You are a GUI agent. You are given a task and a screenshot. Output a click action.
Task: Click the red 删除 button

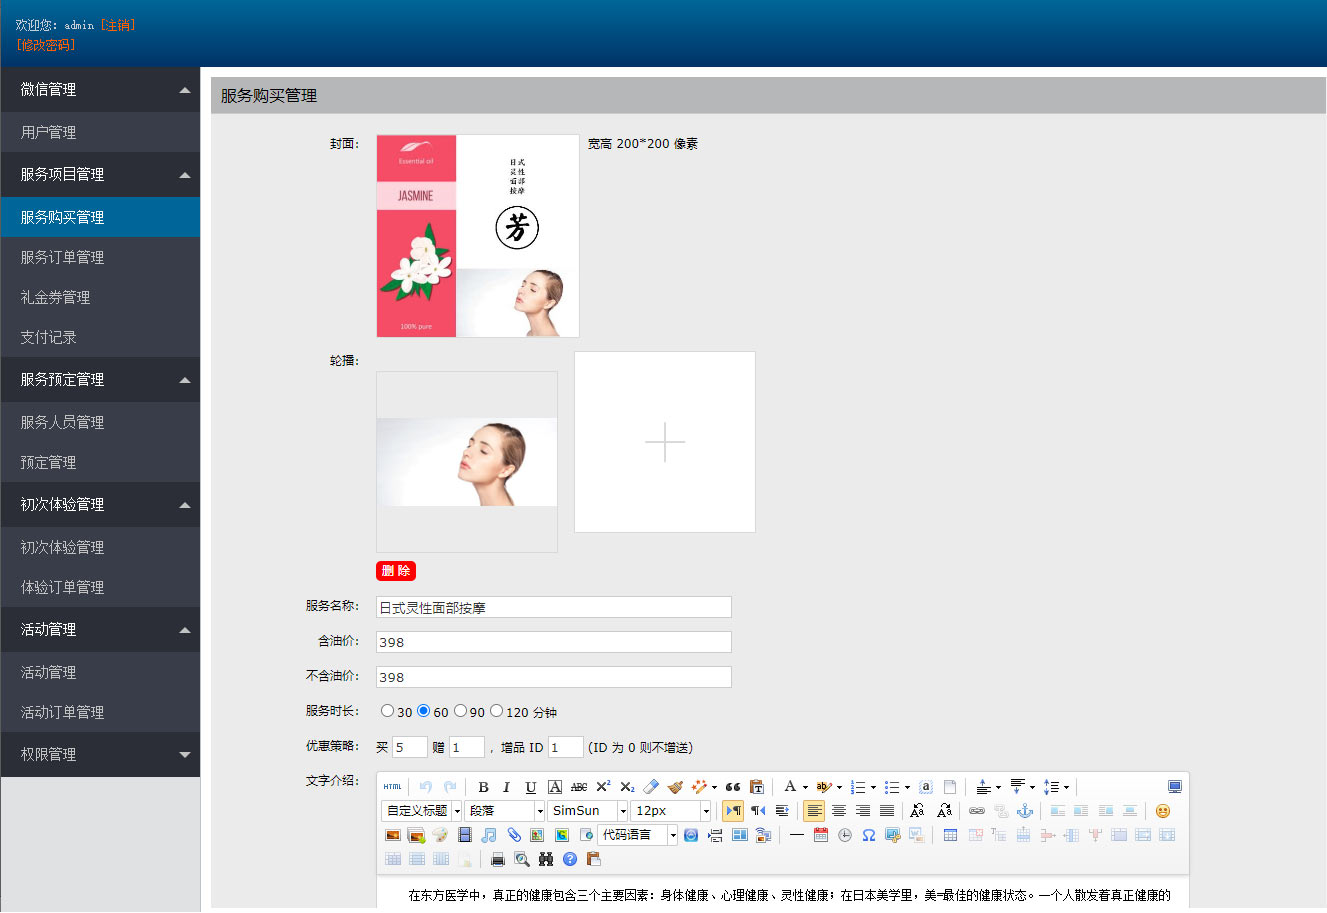coord(396,571)
